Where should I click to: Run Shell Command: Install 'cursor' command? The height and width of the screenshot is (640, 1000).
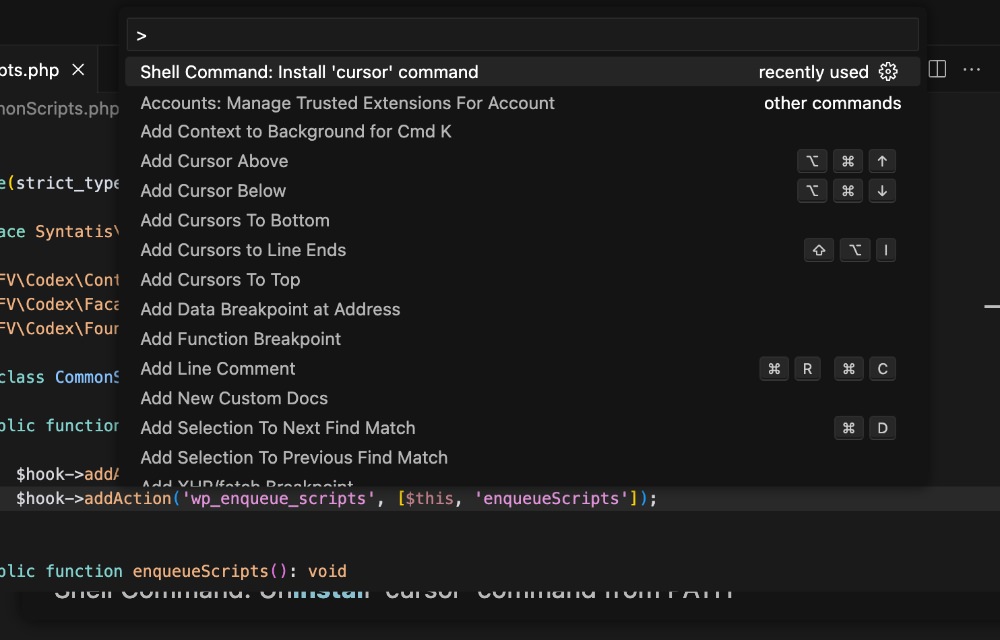(522, 72)
